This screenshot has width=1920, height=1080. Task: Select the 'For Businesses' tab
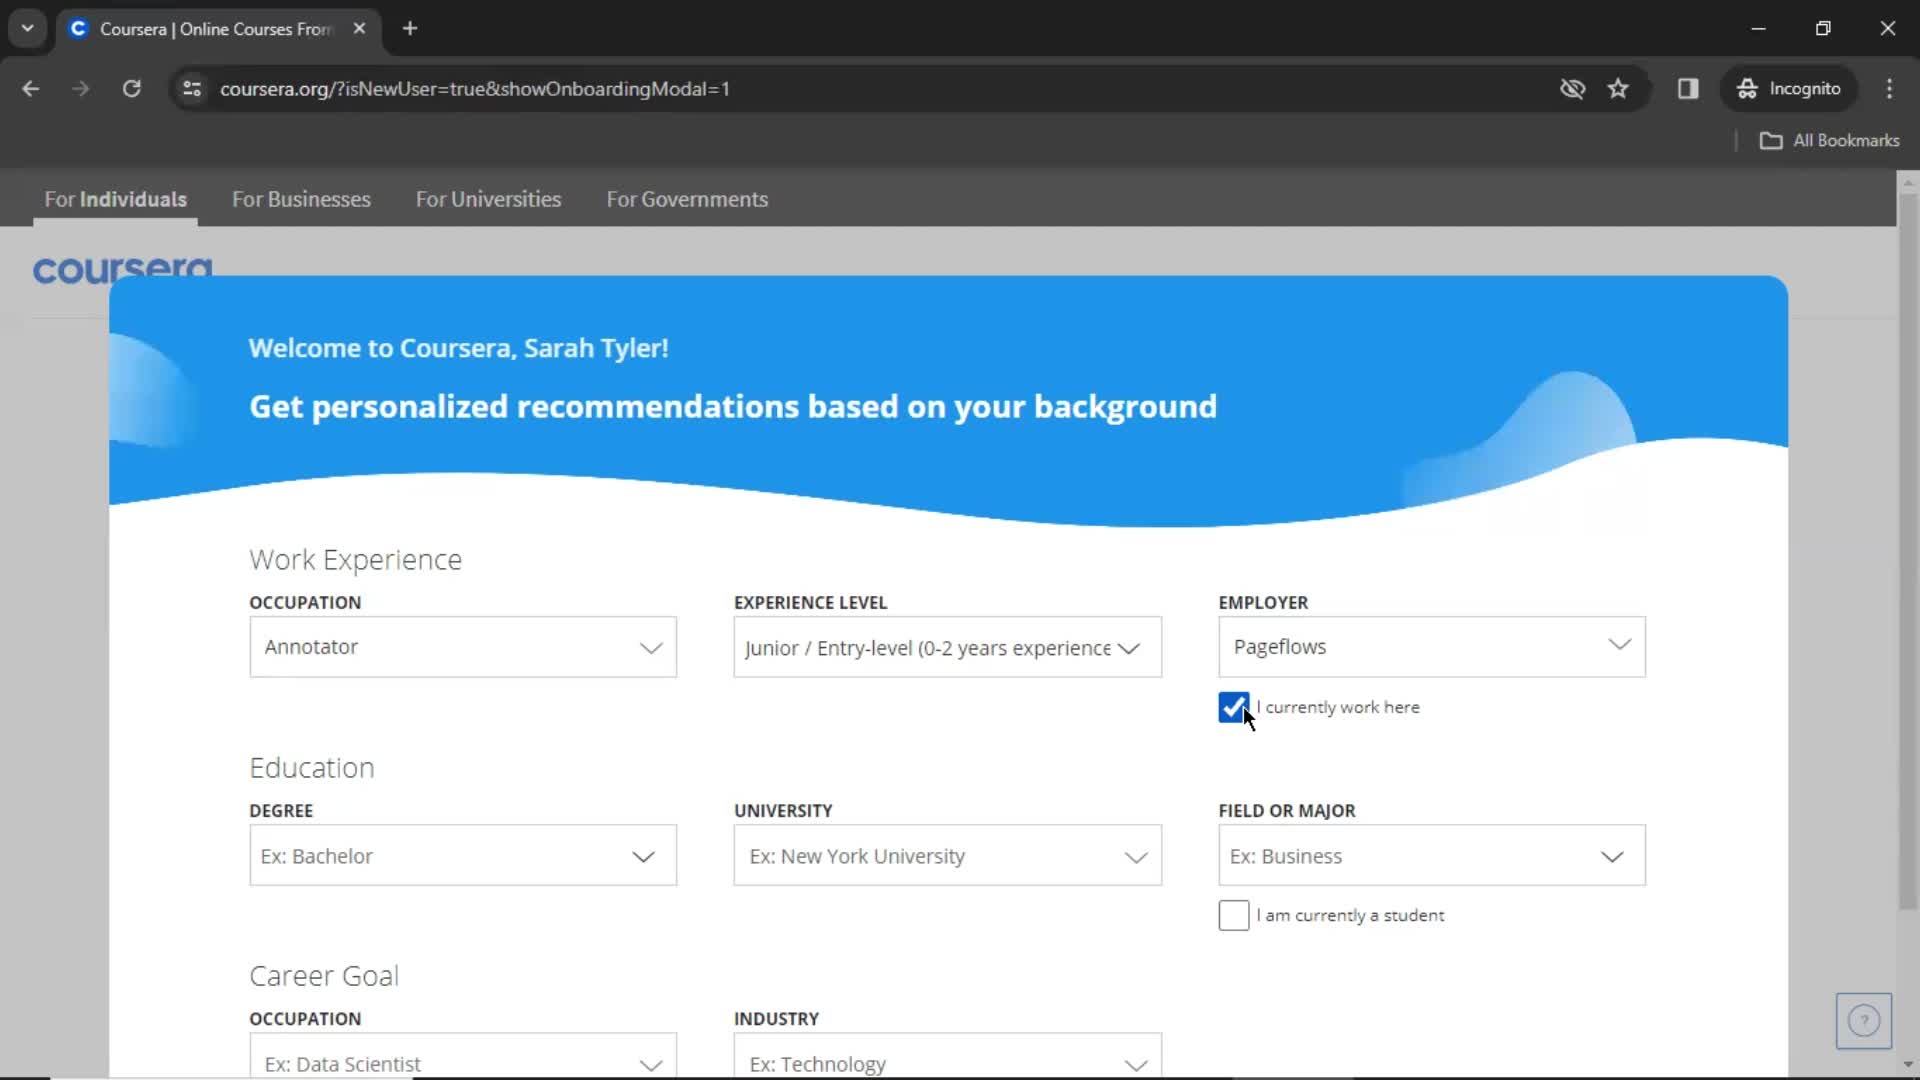coord(302,199)
